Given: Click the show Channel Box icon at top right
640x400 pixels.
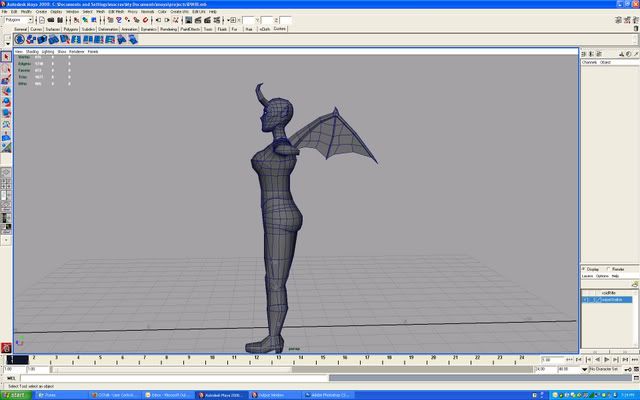Looking at the screenshot, I should (632, 19).
